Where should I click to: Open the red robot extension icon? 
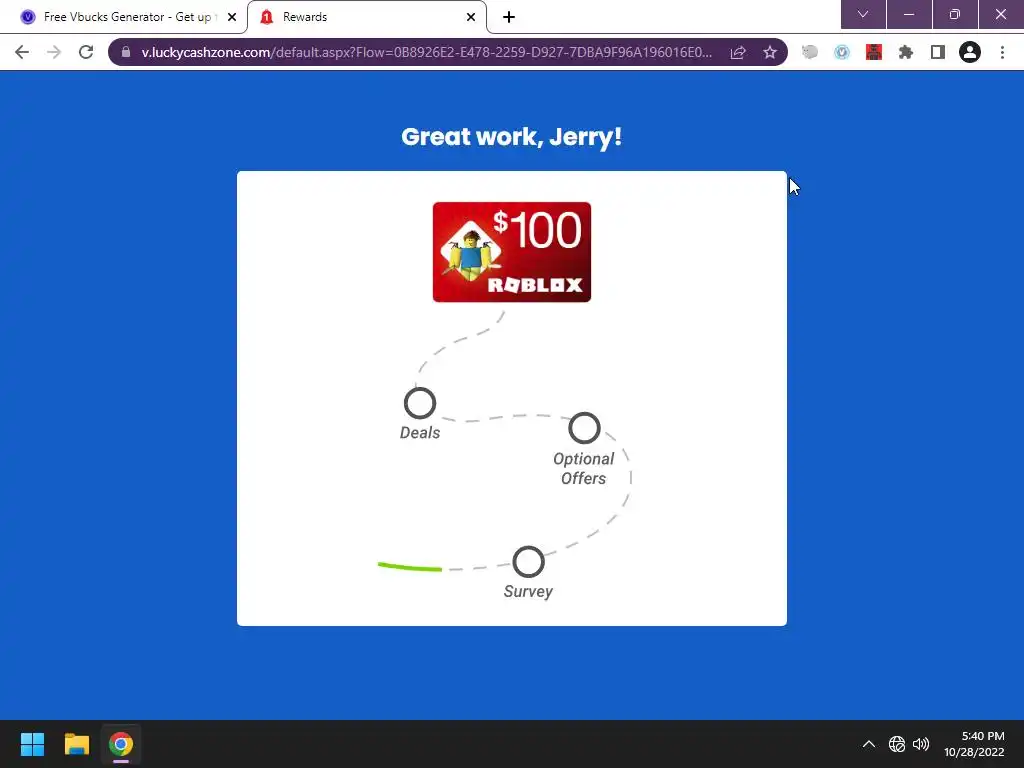874,52
